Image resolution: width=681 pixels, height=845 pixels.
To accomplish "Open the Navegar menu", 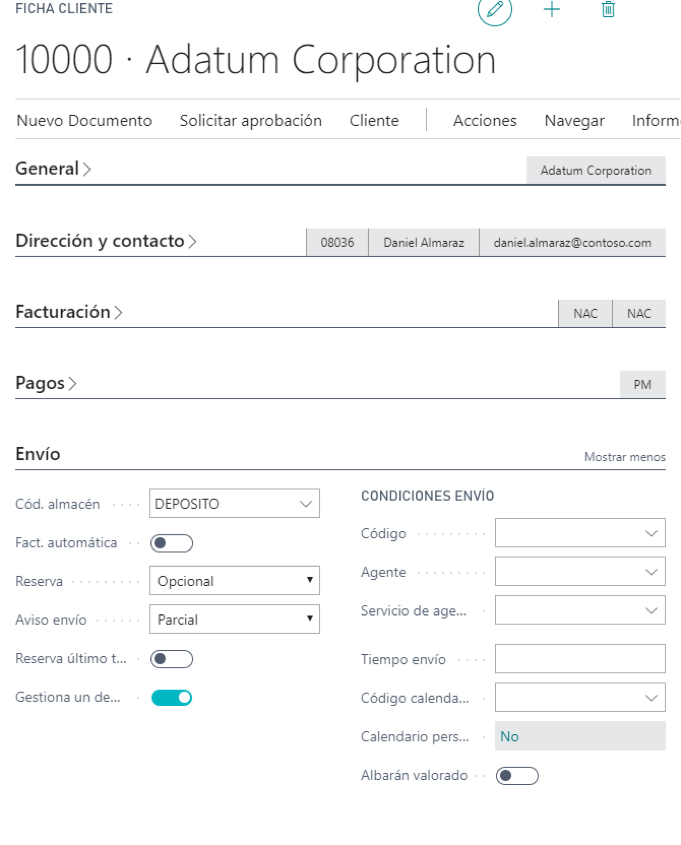I will click(574, 120).
